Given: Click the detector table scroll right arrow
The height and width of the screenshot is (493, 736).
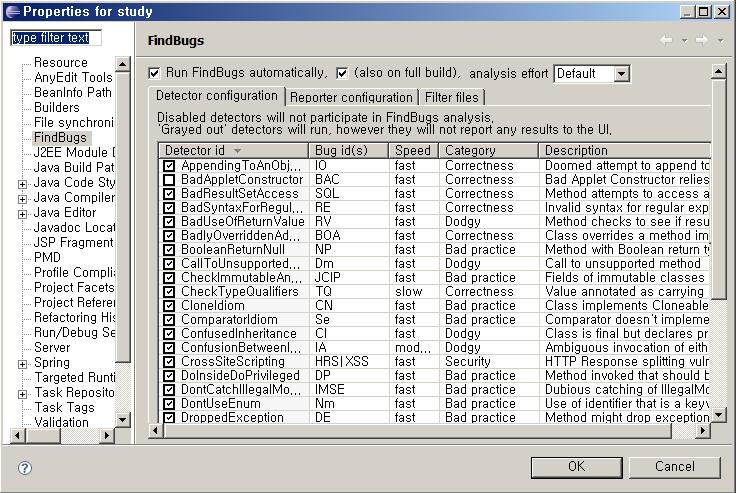Looking at the screenshot, I should (x=702, y=431).
